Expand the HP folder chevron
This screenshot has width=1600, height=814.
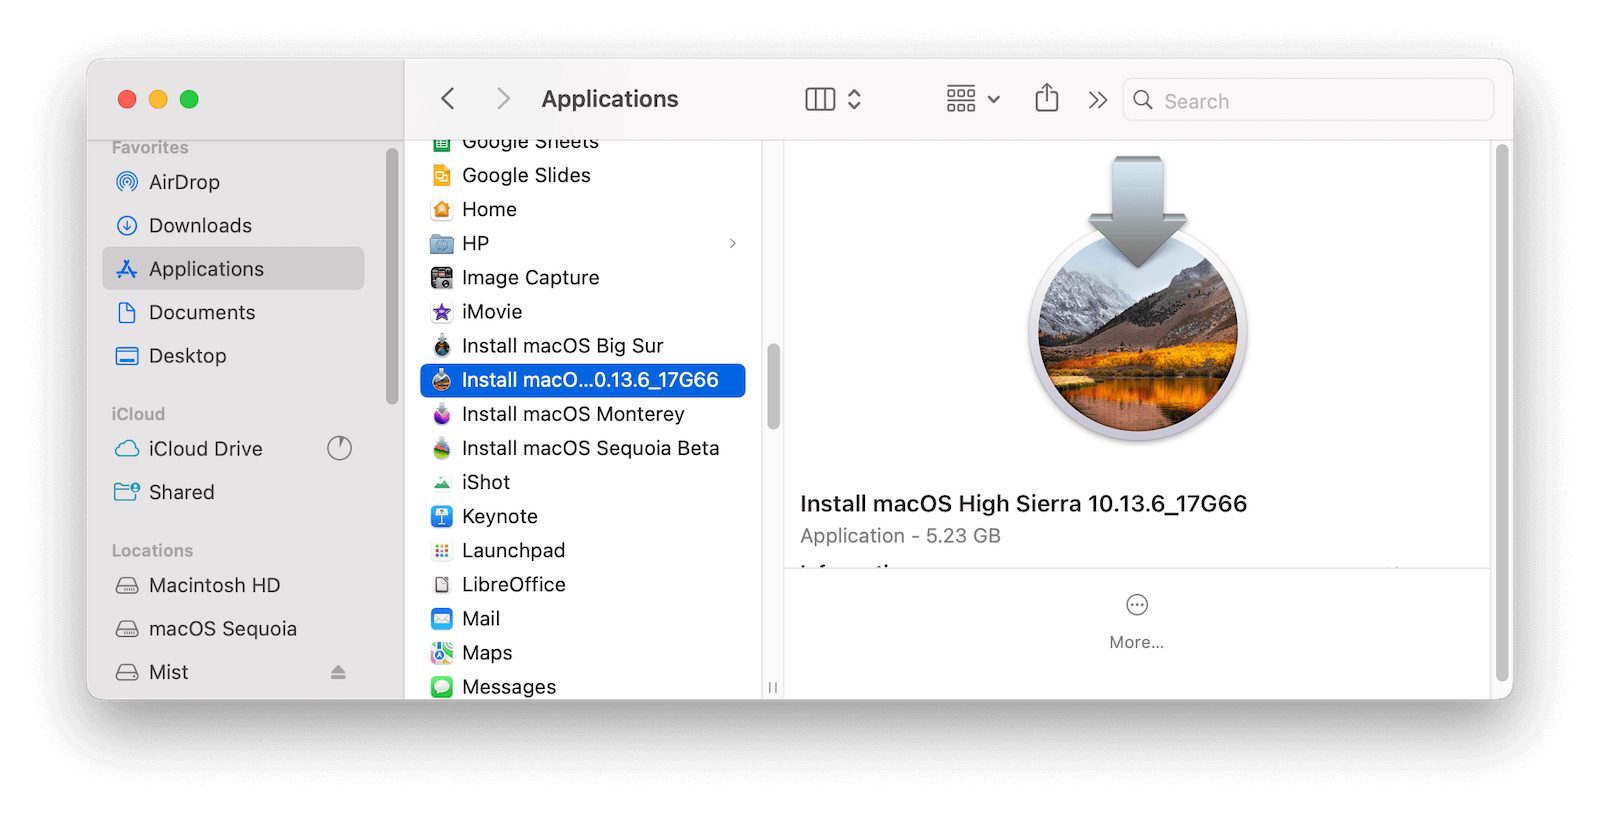[733, 244]
